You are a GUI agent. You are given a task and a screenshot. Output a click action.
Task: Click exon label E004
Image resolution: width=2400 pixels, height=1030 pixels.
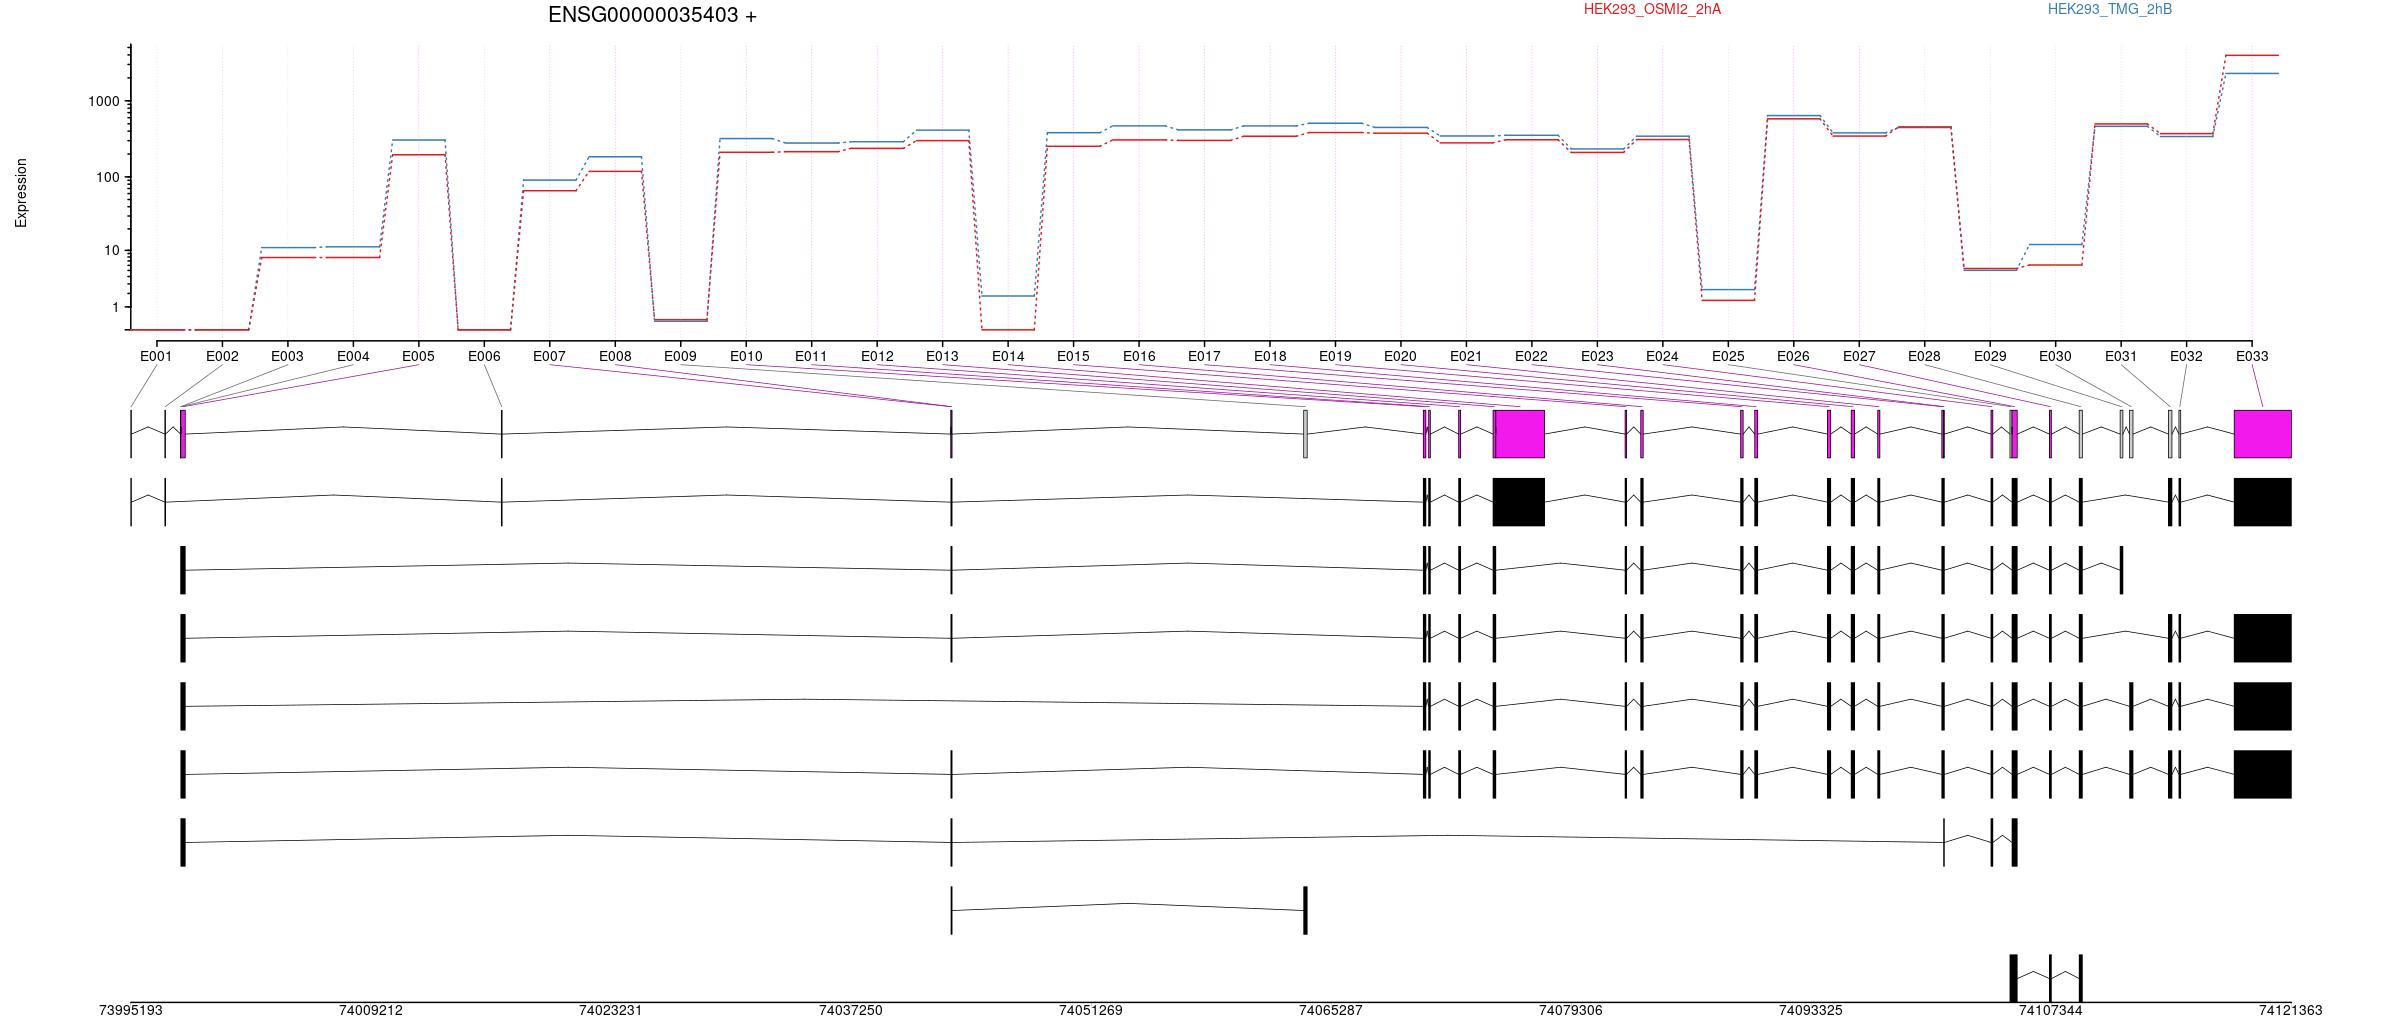(353, 356)
